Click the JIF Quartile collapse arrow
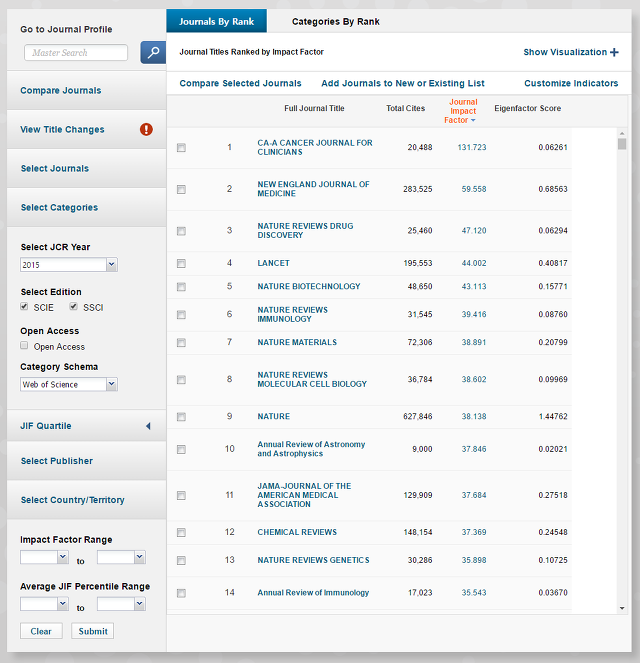Viewport: 640px width, 663px height. click(x=148, y=426)
